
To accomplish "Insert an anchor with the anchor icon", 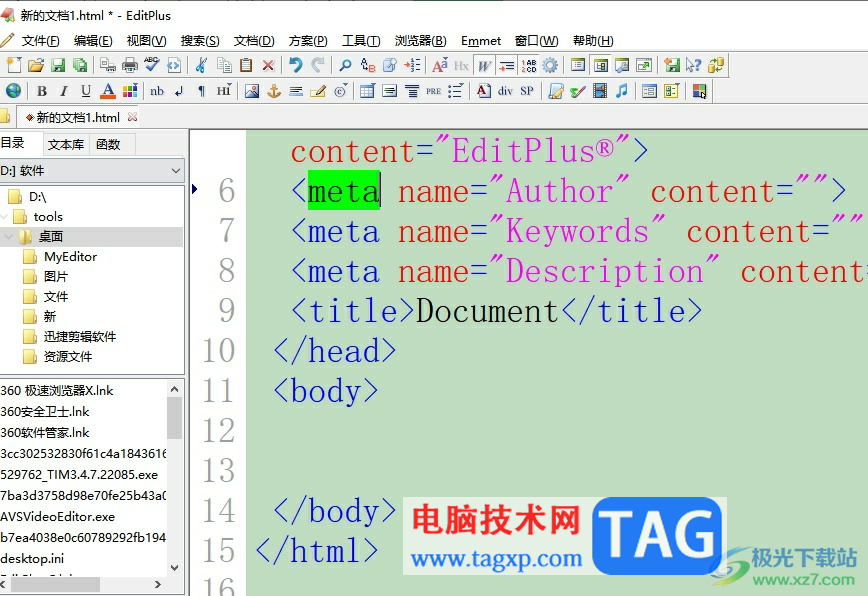I will (274, 91).
